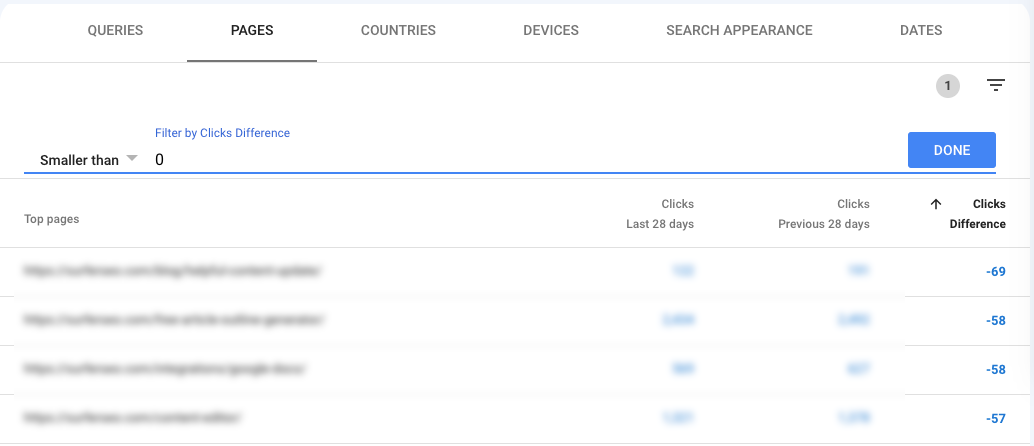Click the Top pages column header

point(51,219)
